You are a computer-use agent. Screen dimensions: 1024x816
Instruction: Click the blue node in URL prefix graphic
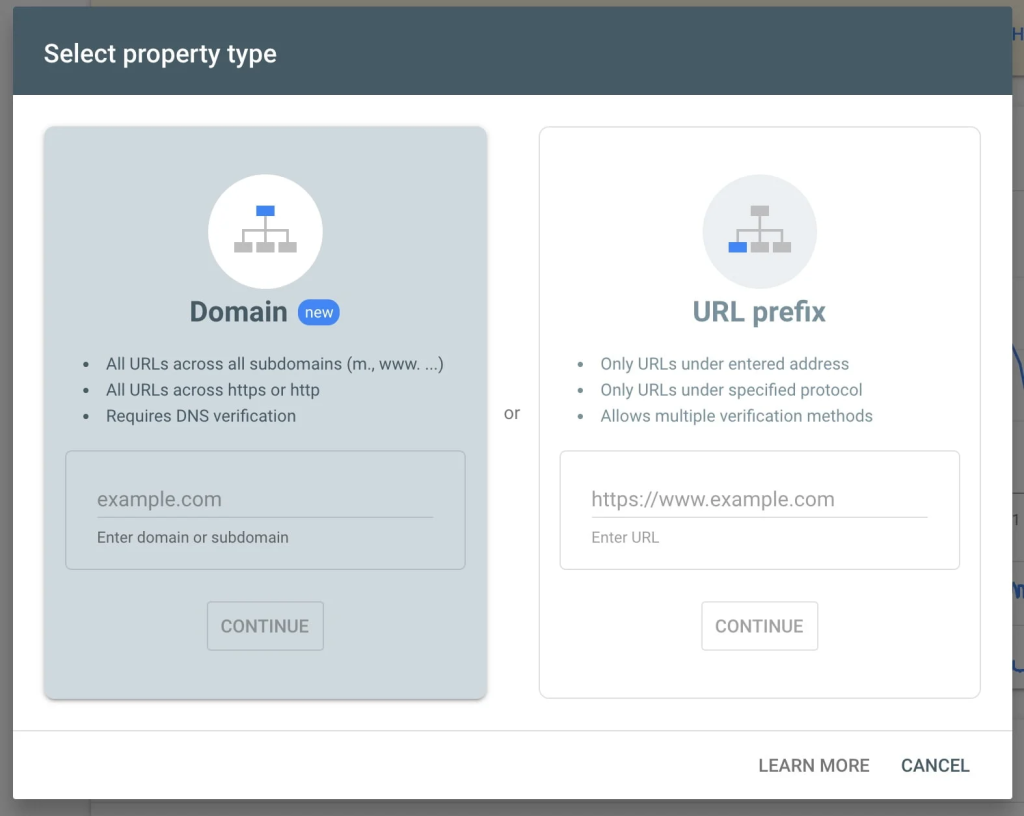click(x=737, y=247)
